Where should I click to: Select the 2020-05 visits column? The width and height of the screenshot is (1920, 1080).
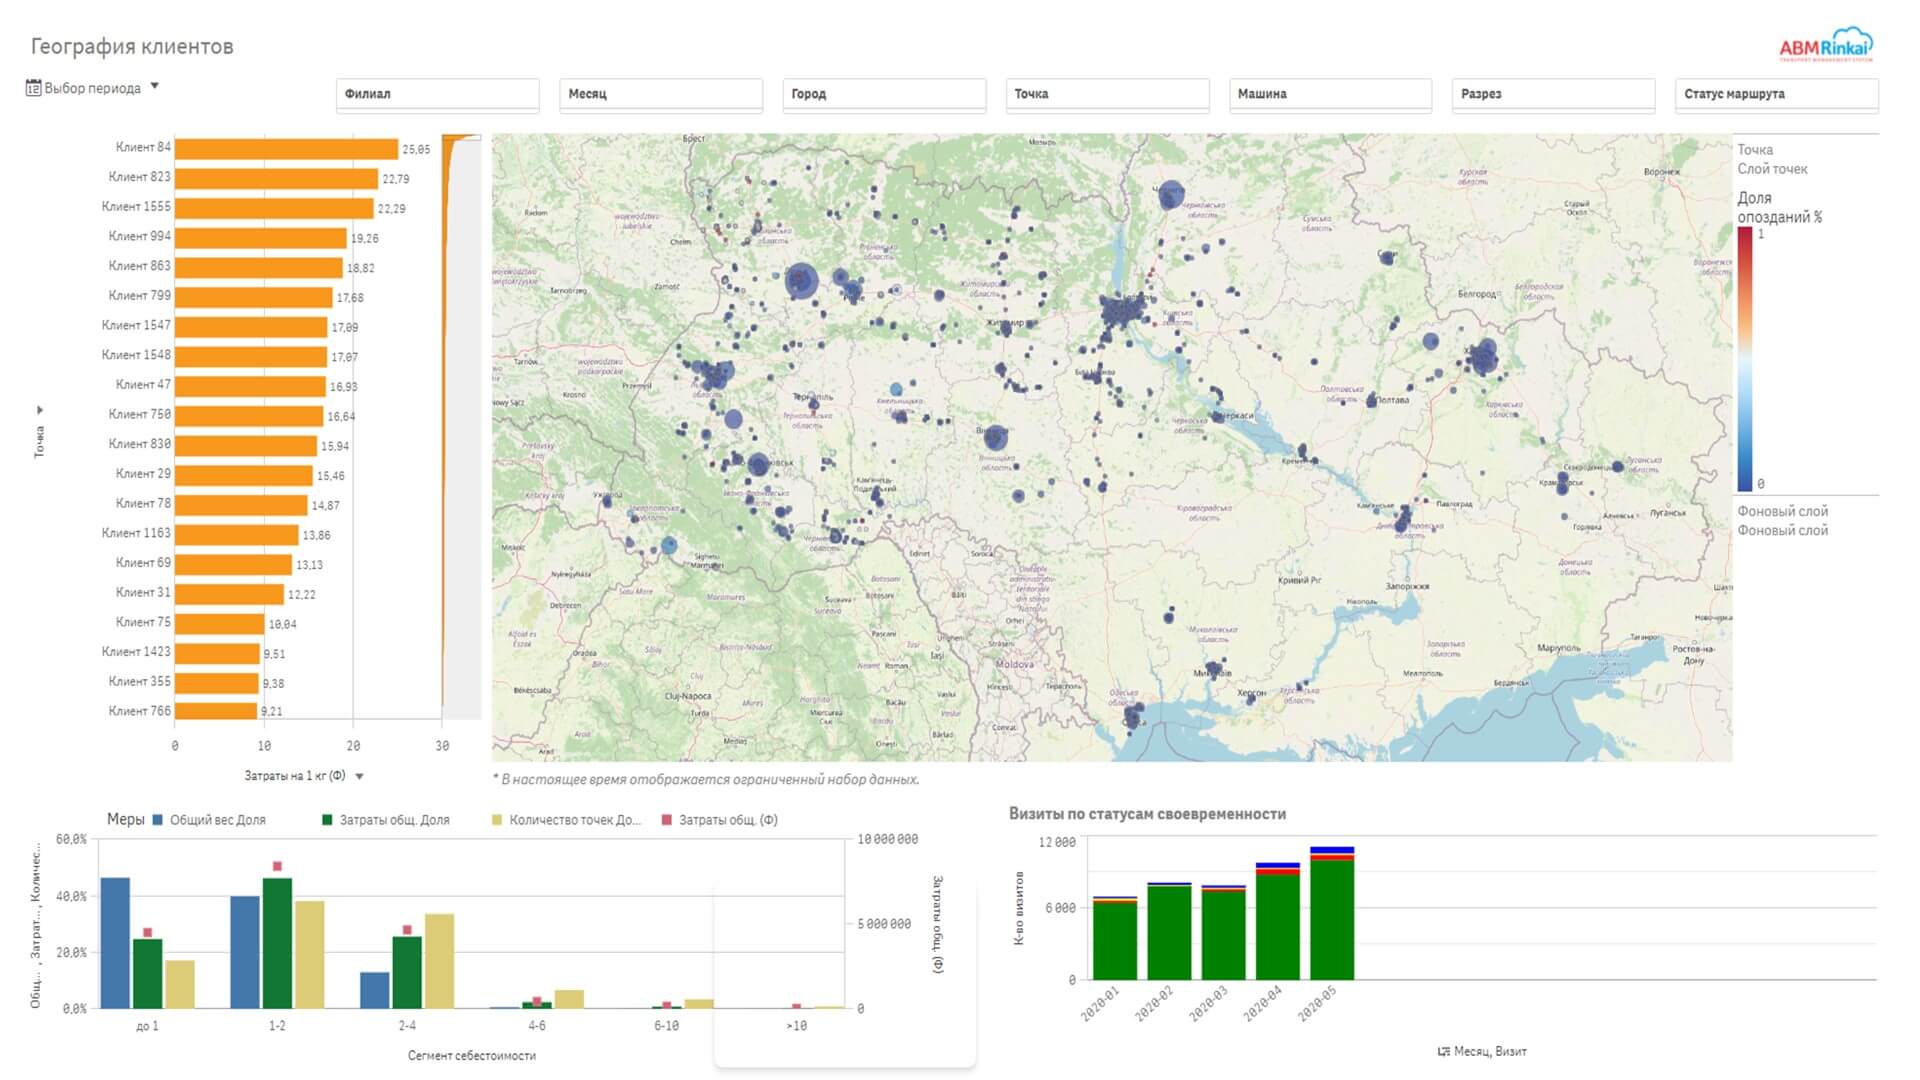[1332, 913]
